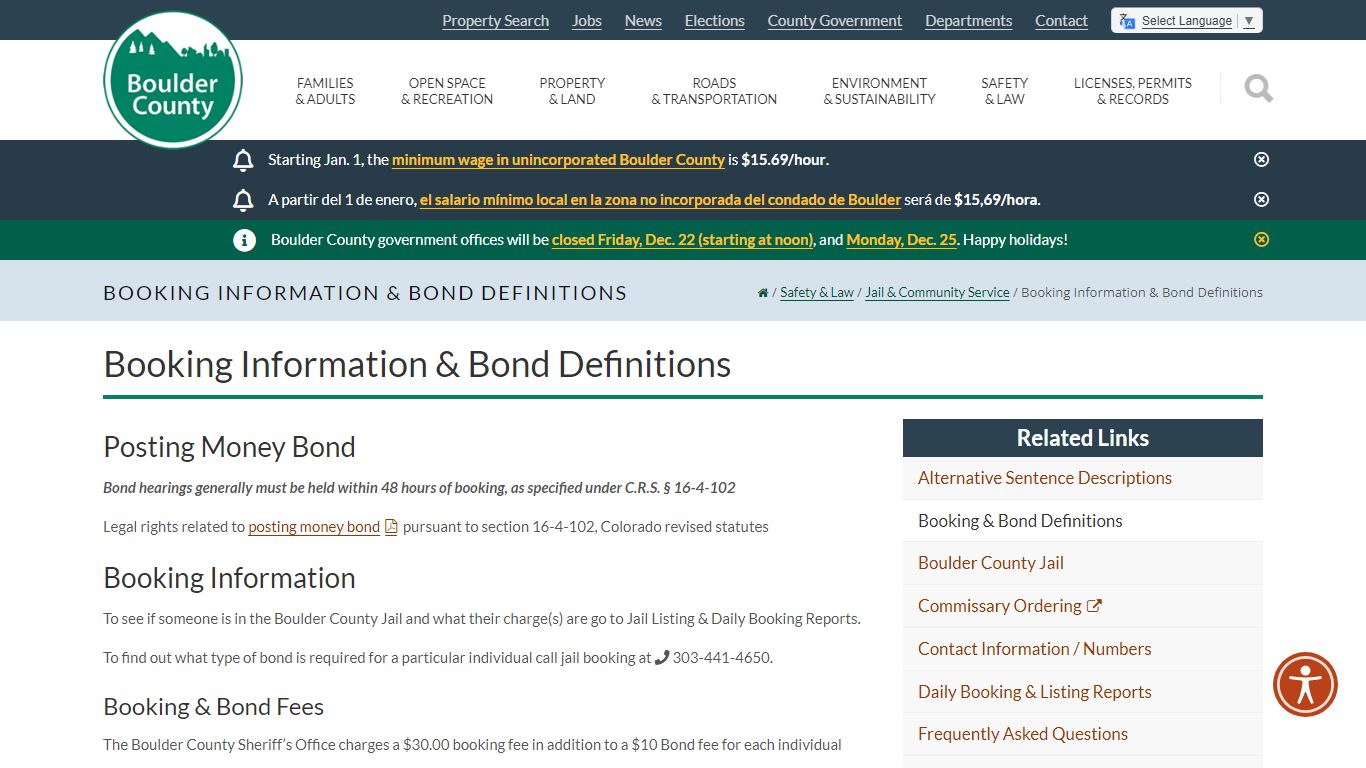Click the external link icon on Commissary Ordering
The height and width of the screenshot is (768, 1366).
pyautogui.click(x=1094, y=606)
